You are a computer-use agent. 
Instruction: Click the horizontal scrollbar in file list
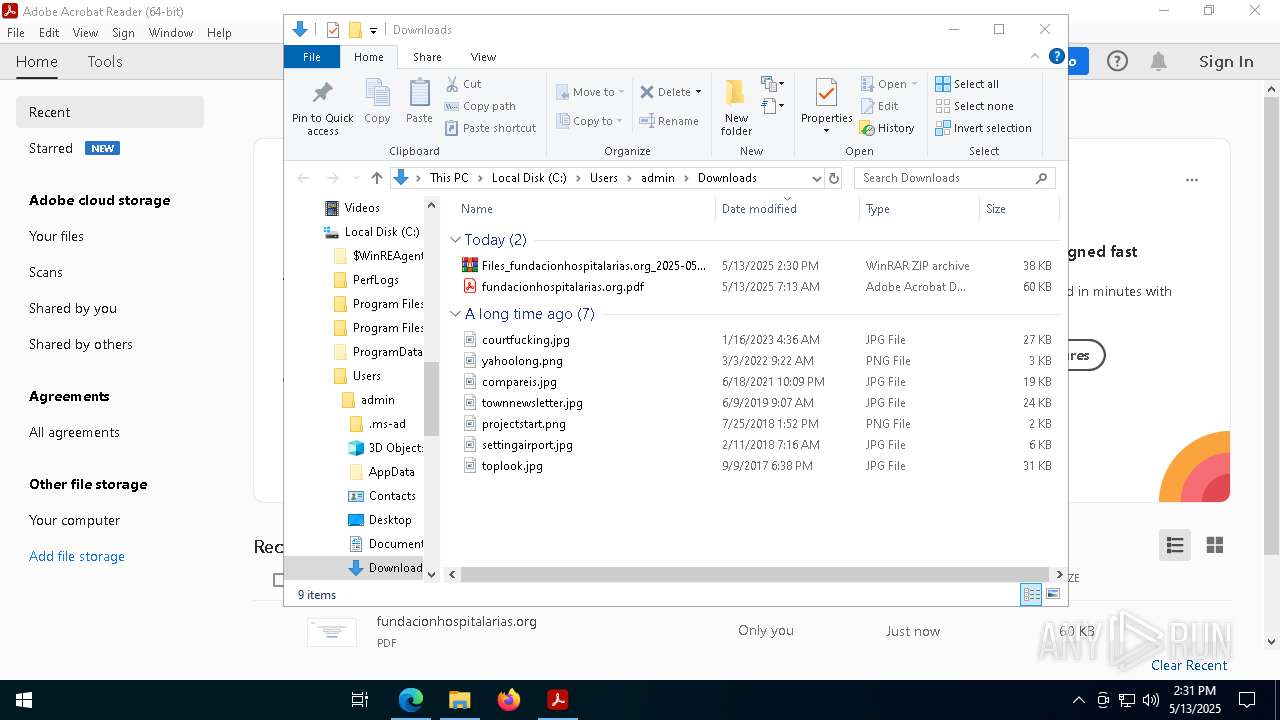pyautogui.click(x=754, y=575)
